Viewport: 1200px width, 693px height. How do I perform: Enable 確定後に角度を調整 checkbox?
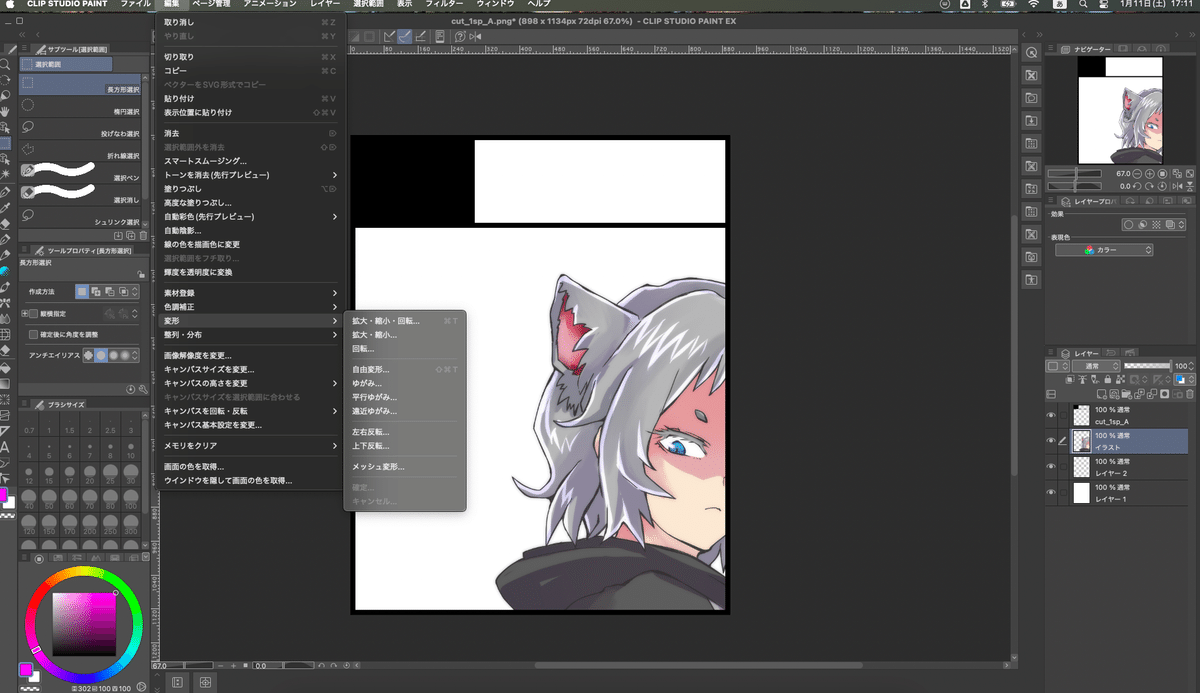(34, 334)
